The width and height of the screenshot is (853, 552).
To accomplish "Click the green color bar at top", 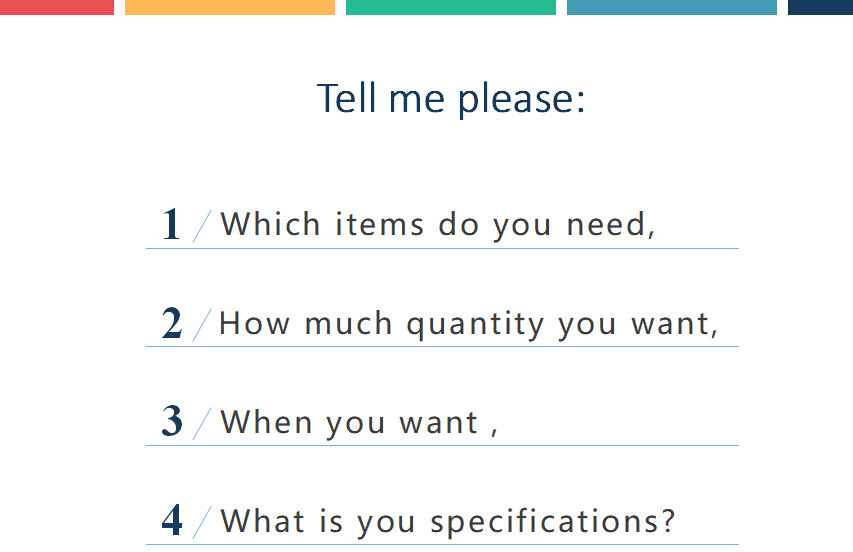I will pos(451,7).
